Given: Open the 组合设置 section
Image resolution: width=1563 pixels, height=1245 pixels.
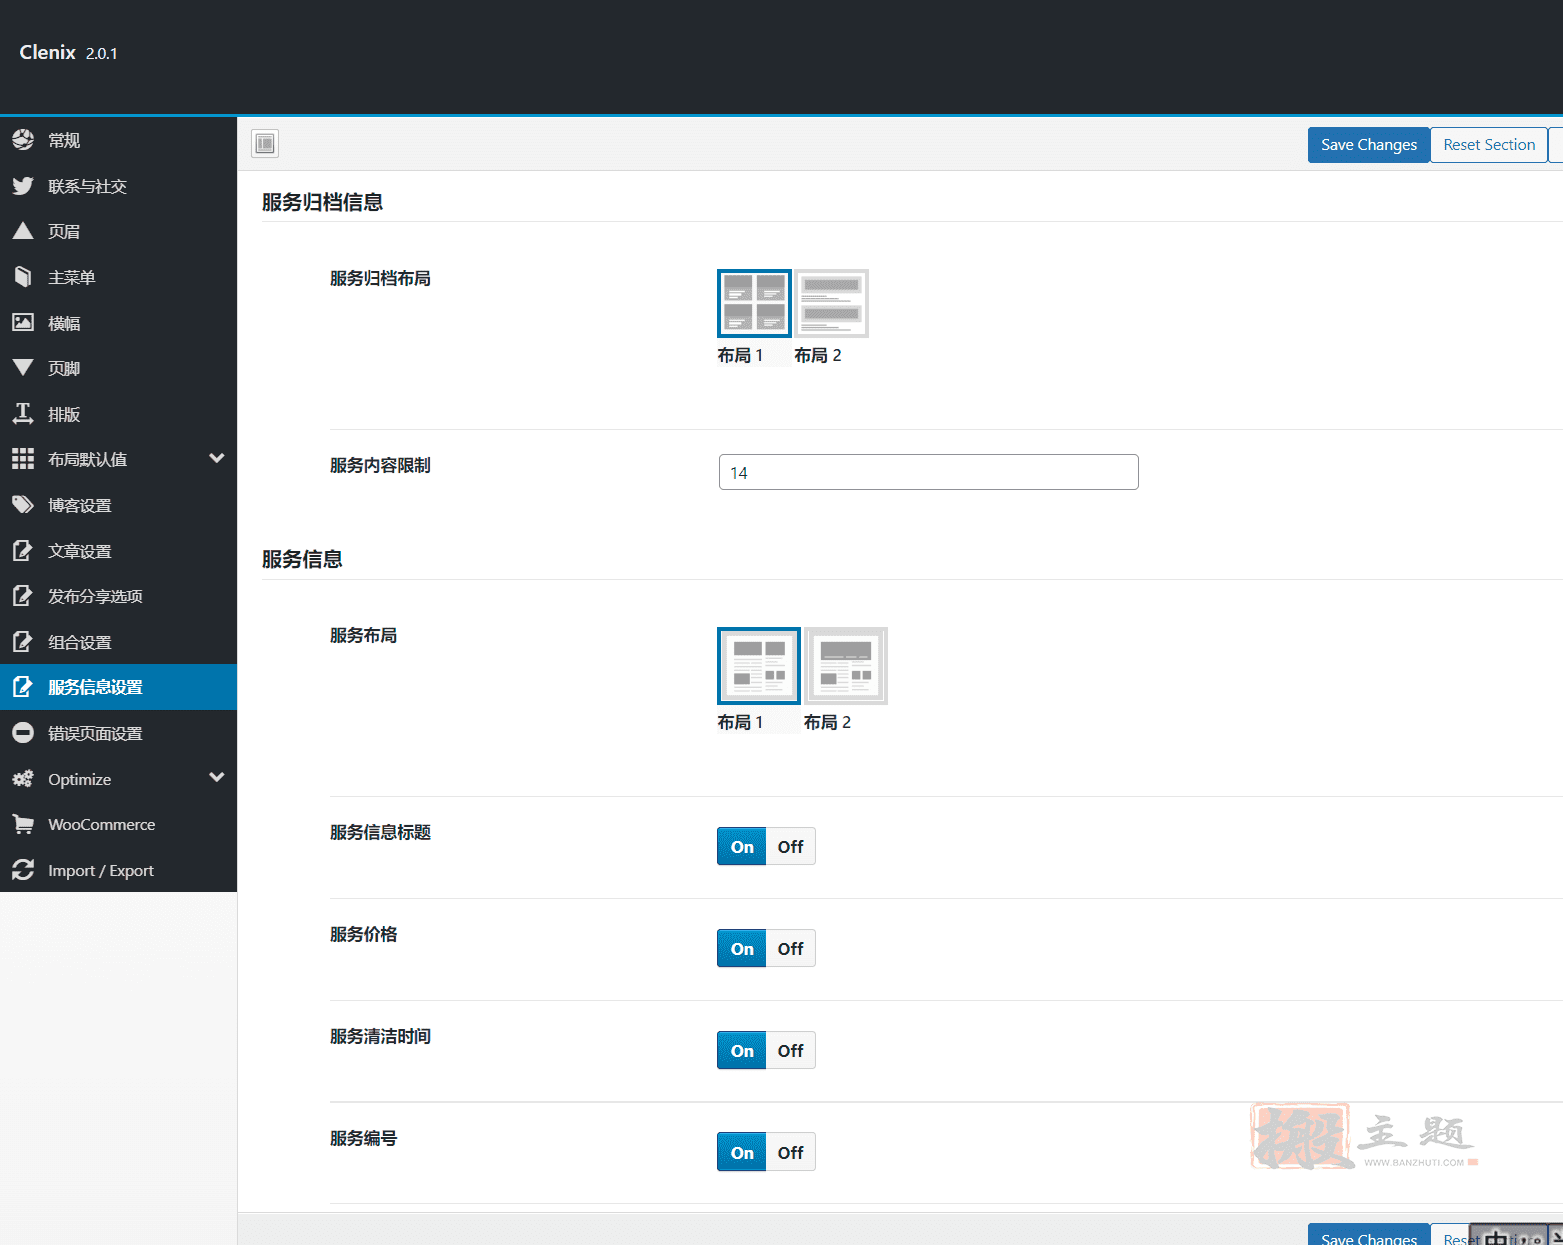Looking at the screenshot, I should pyautogui.click(x=118, y=642).
